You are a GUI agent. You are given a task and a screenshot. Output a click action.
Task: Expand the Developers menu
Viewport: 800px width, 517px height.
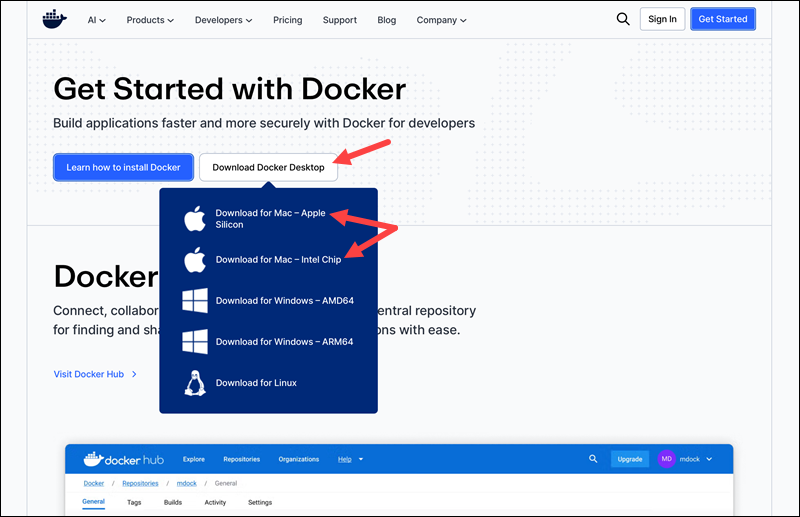coord(223,20)
